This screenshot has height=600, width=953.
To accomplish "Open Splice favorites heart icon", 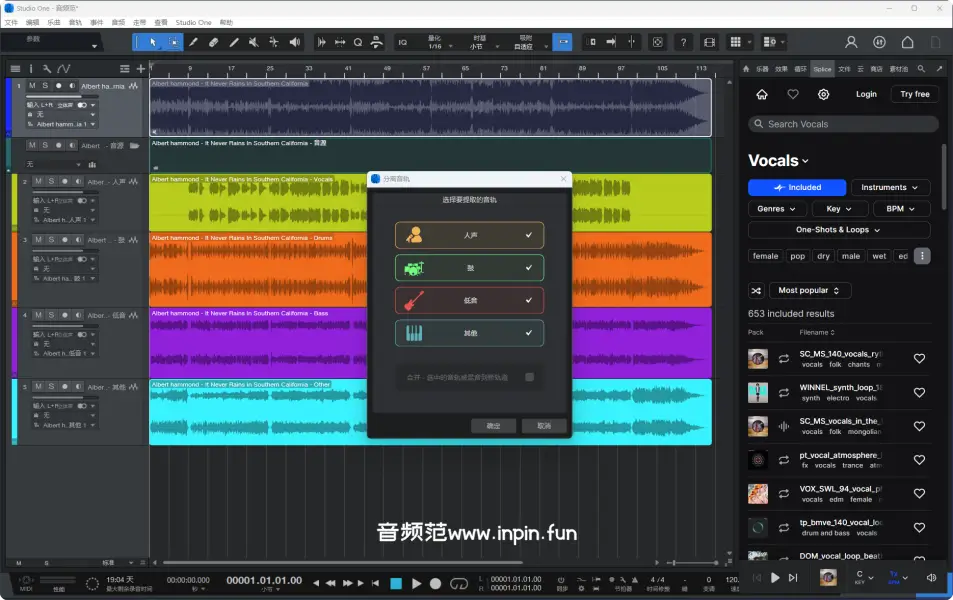I will coord(793,94).
